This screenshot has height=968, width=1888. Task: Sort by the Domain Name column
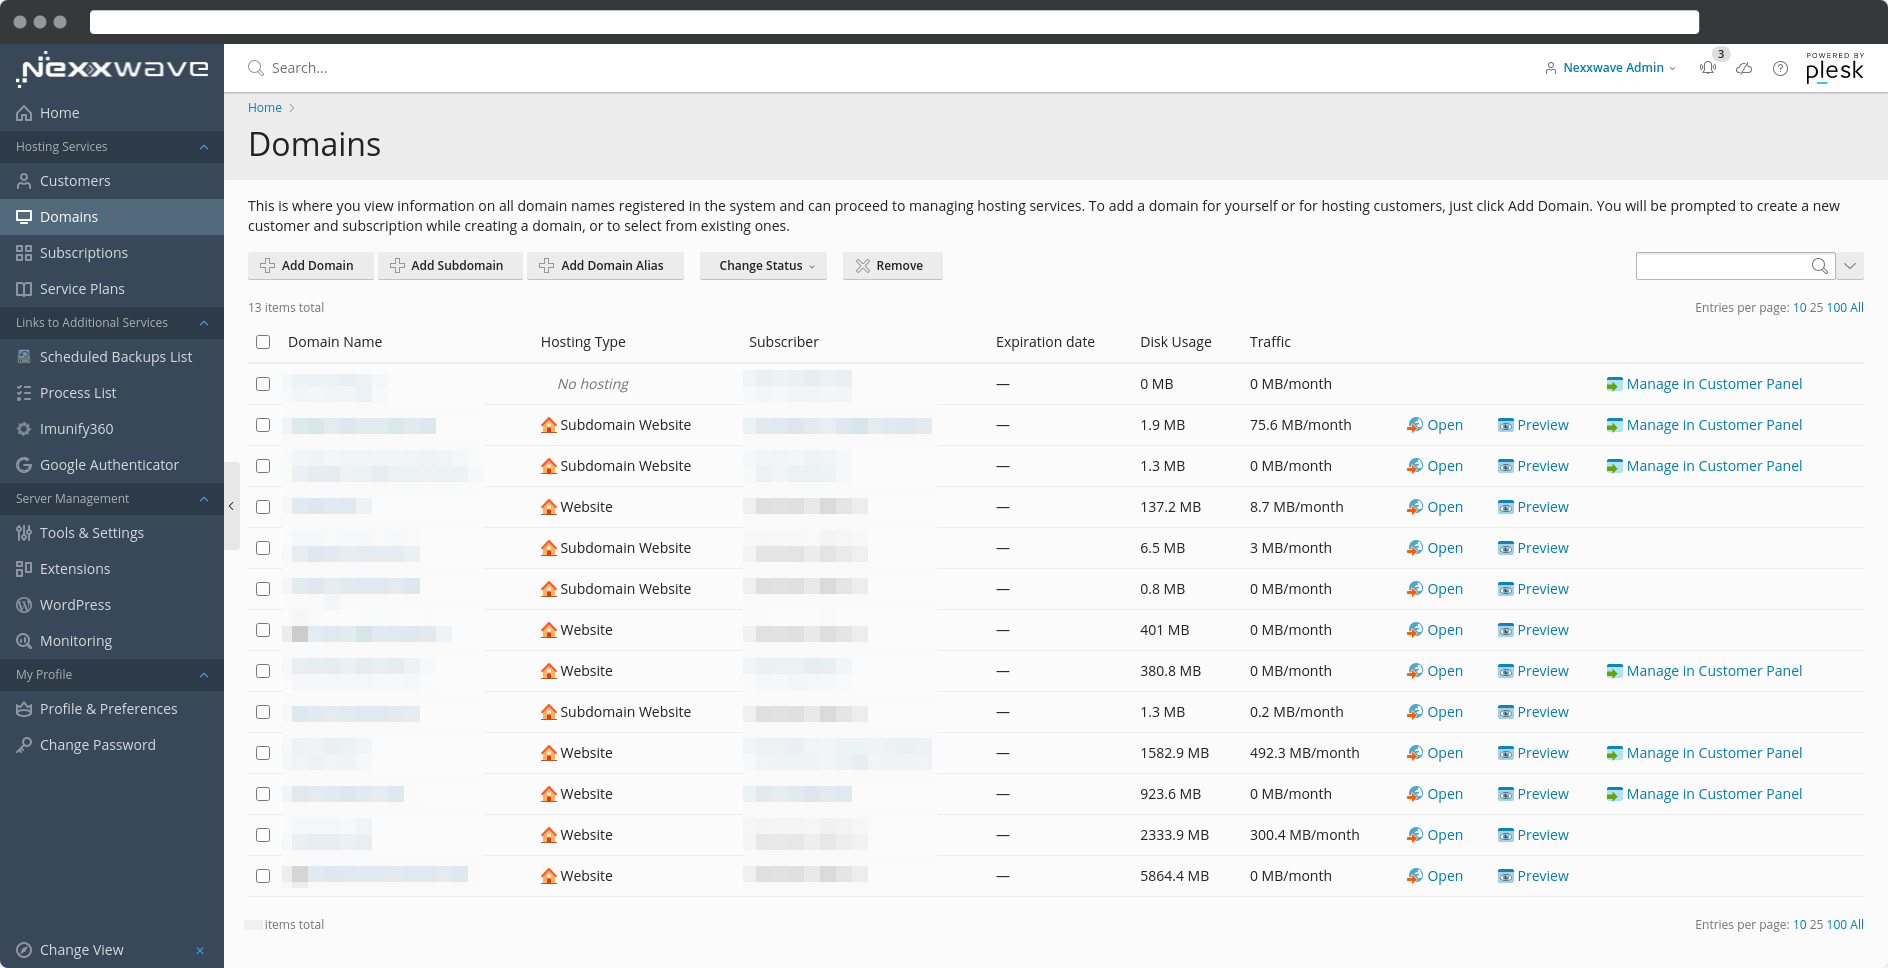coord(335,342)
